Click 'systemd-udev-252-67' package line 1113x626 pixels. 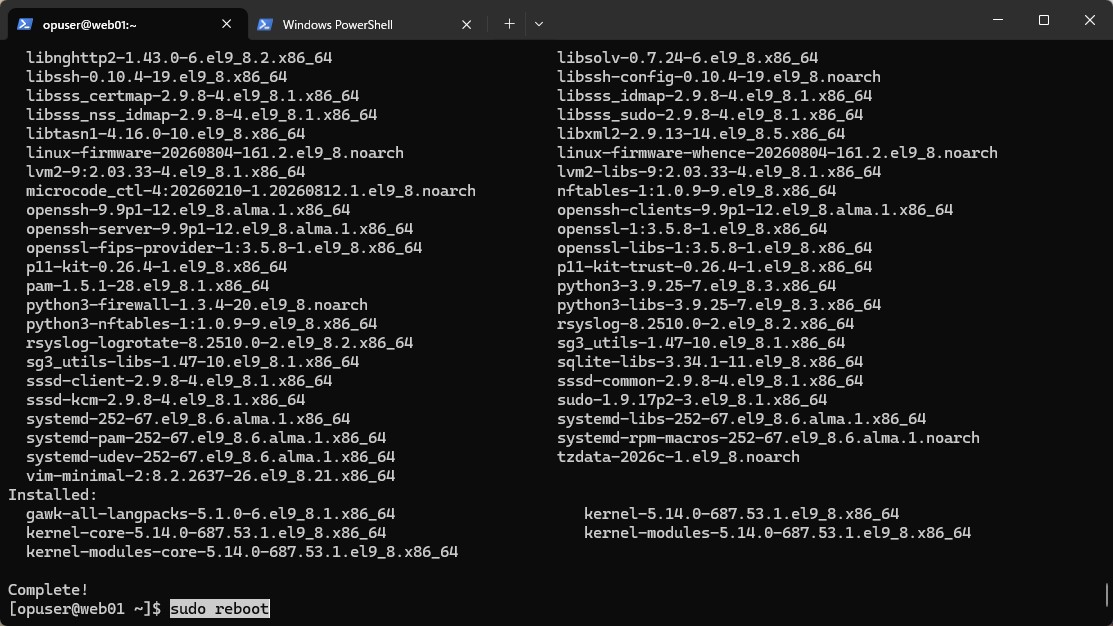211,456
